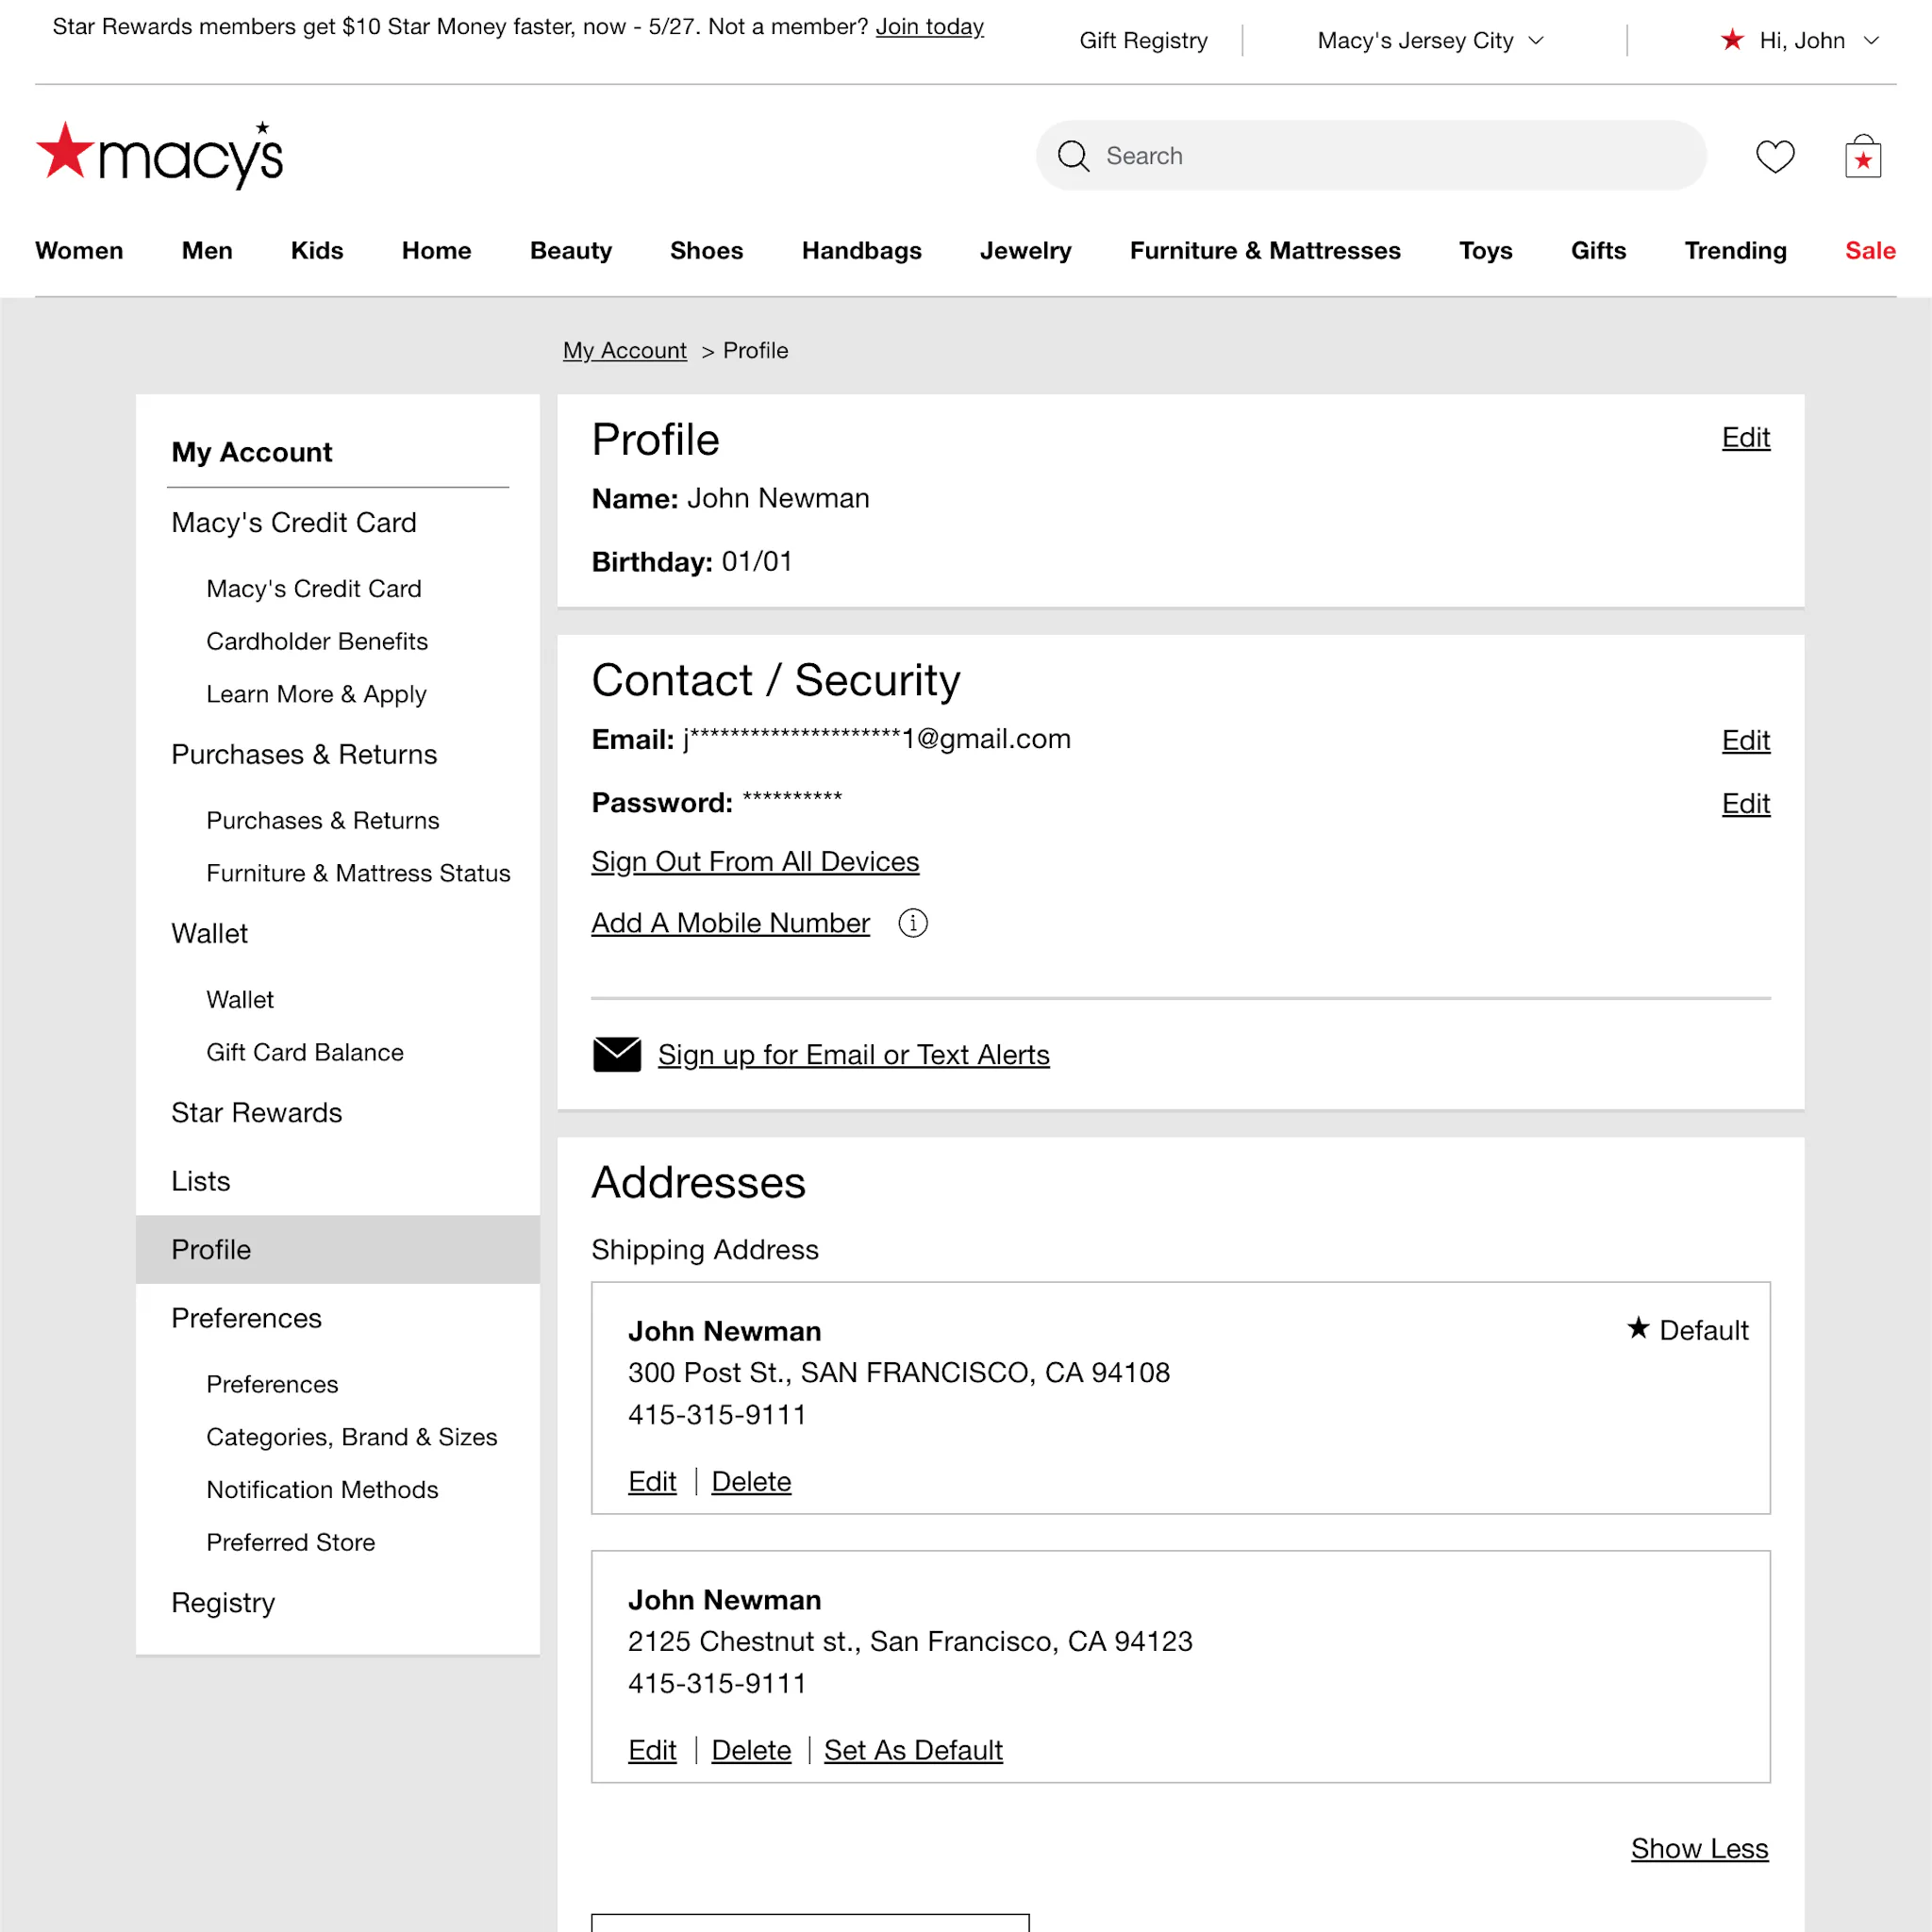Delete the 2125 Chestnut st. address
Image resolution: width=1932 pixels, height=1932 pixels.
[751, 1750]
